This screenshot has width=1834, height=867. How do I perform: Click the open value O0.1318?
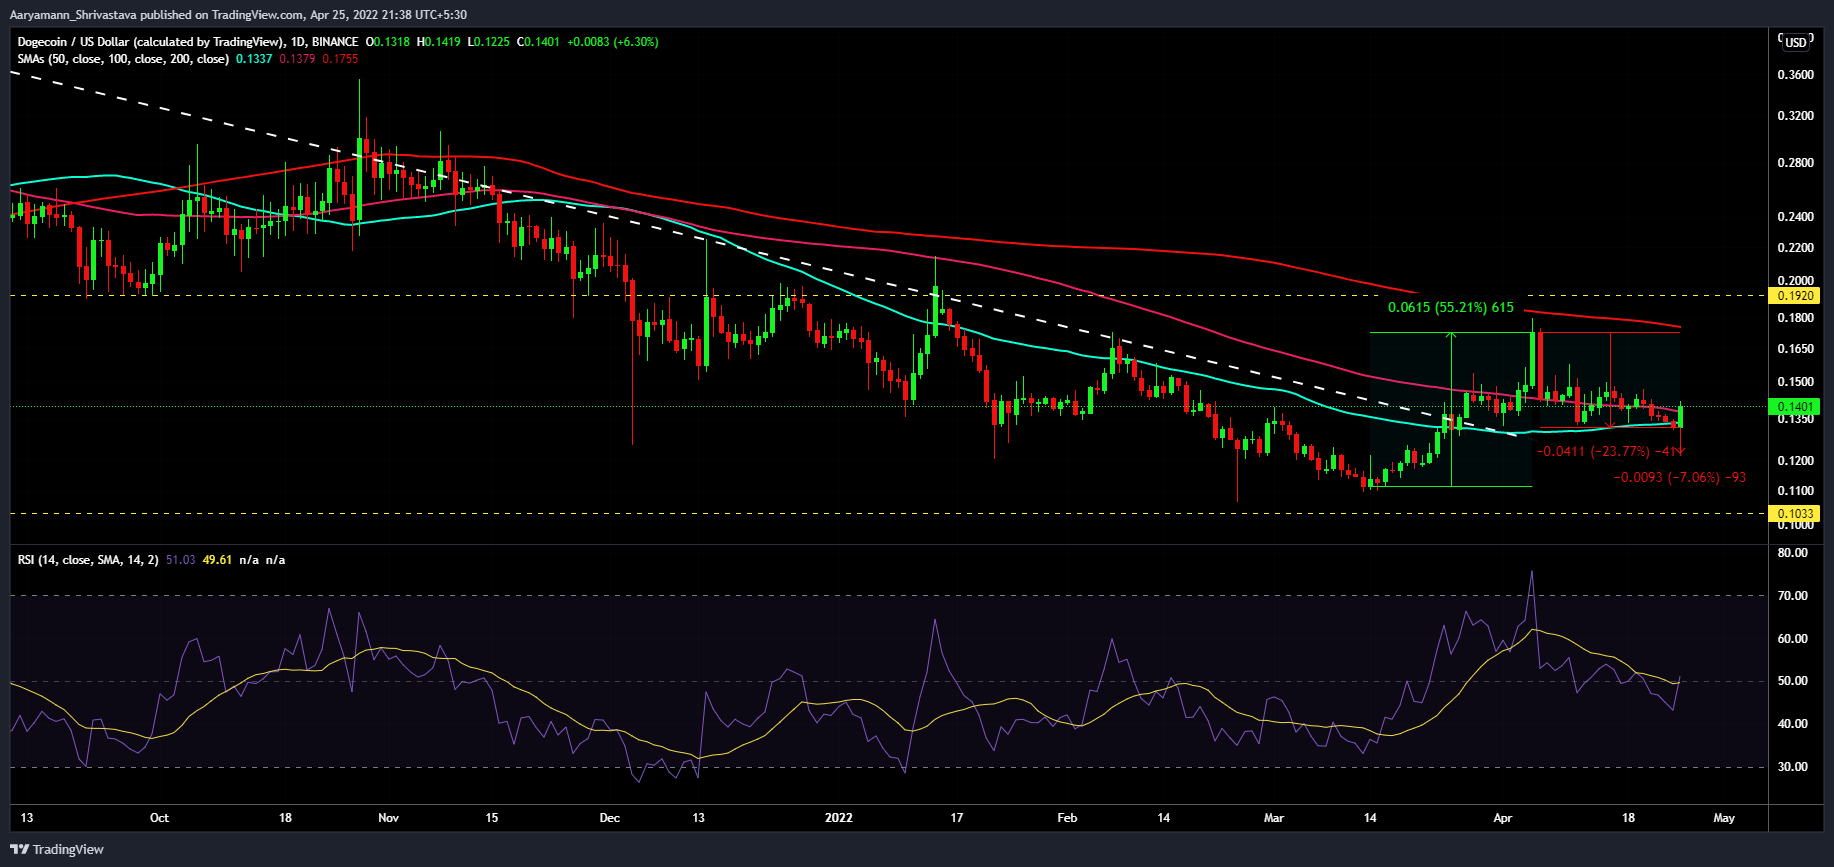point(388,42)
